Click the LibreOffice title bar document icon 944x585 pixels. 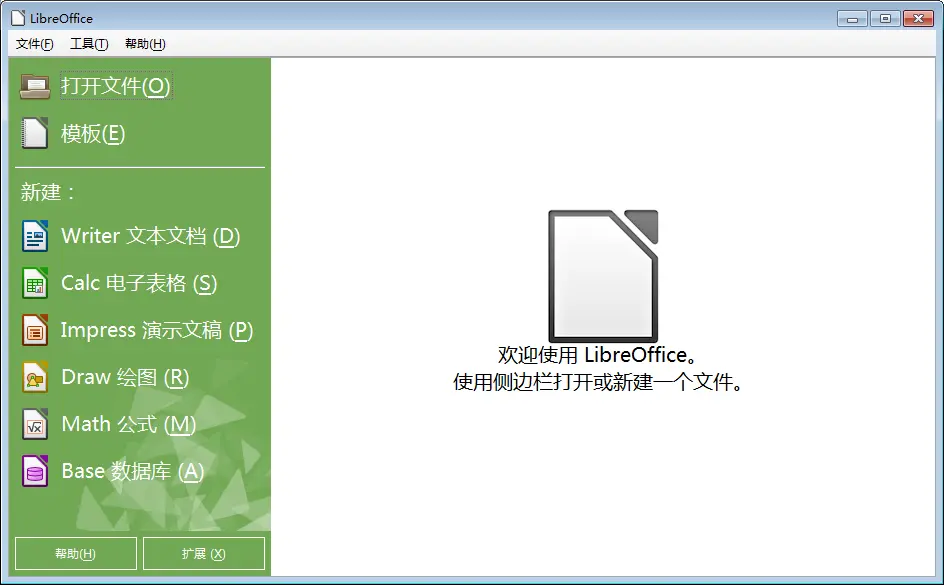click(x=18, y=18)
